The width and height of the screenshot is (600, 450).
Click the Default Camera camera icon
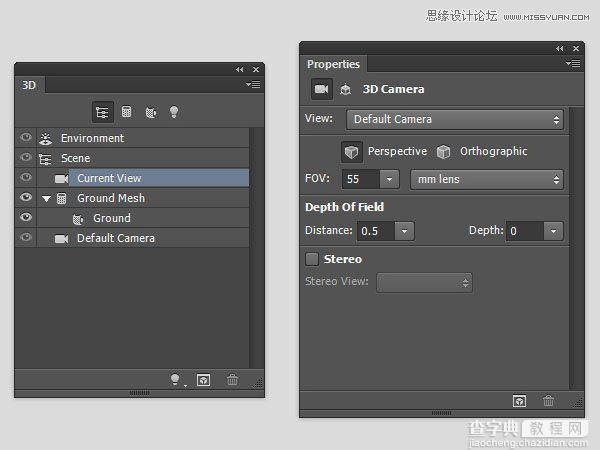(x=61, y=239)
